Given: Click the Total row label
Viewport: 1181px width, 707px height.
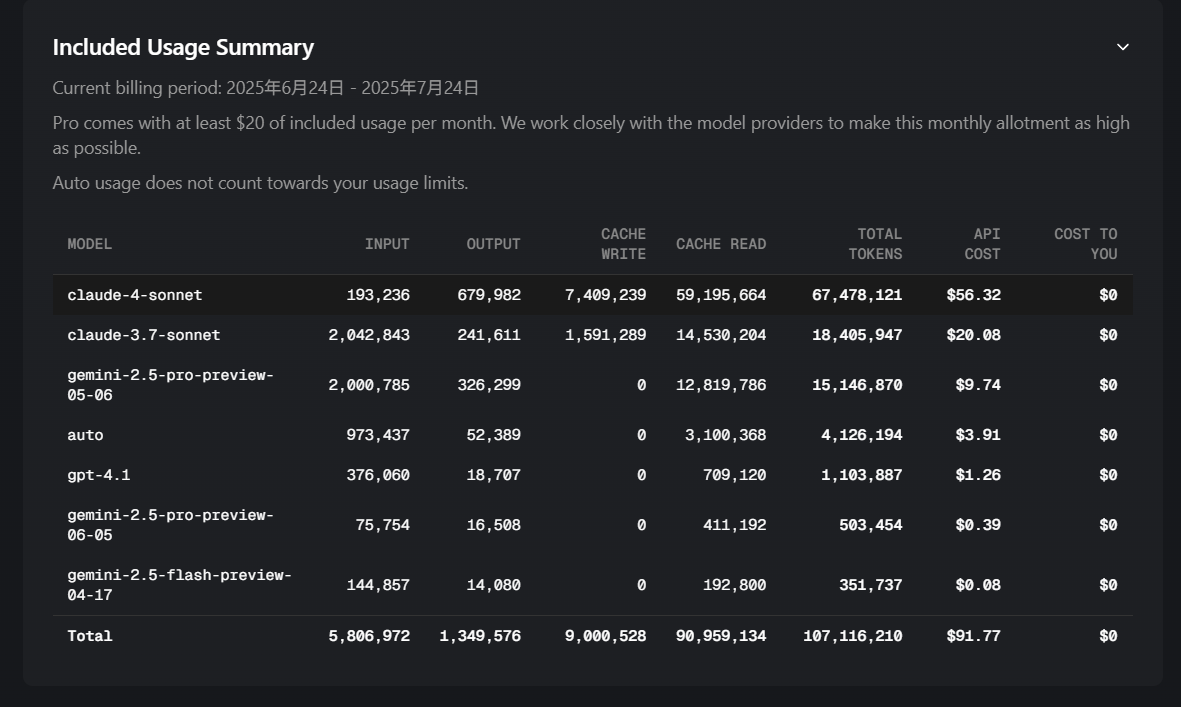Looking at the screenshot, I should [90, 636].
